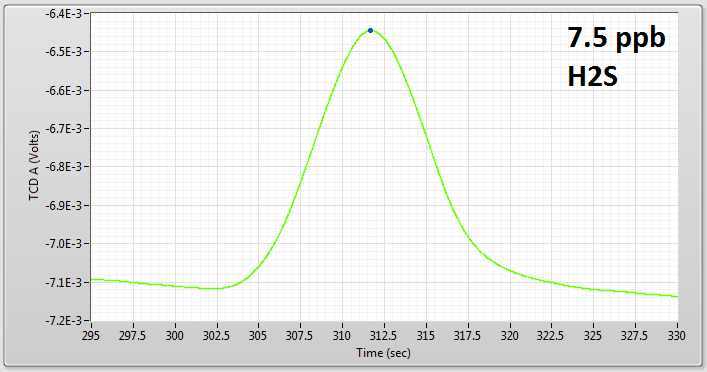The width and height of the screenshot is (707, 372).
Task: Click the -7.1E-3 voltage tick label
Action: coord(63,283)
